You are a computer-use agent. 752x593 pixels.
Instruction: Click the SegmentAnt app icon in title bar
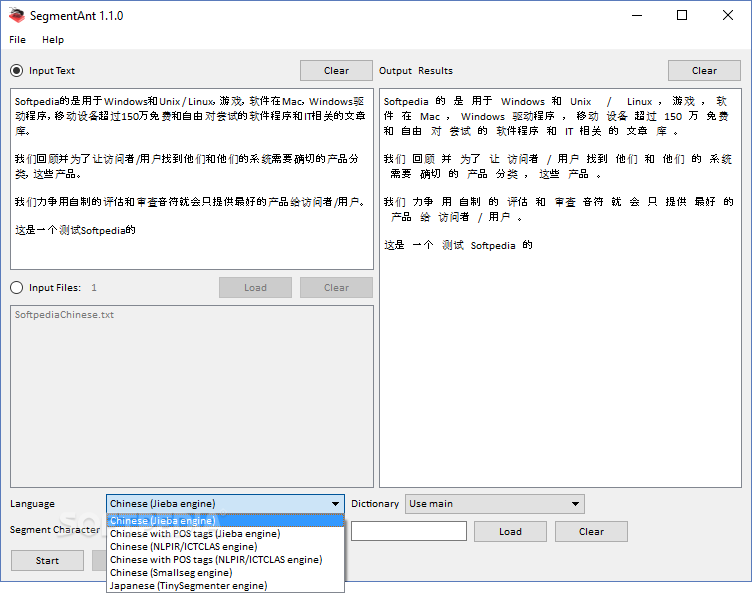16,15
